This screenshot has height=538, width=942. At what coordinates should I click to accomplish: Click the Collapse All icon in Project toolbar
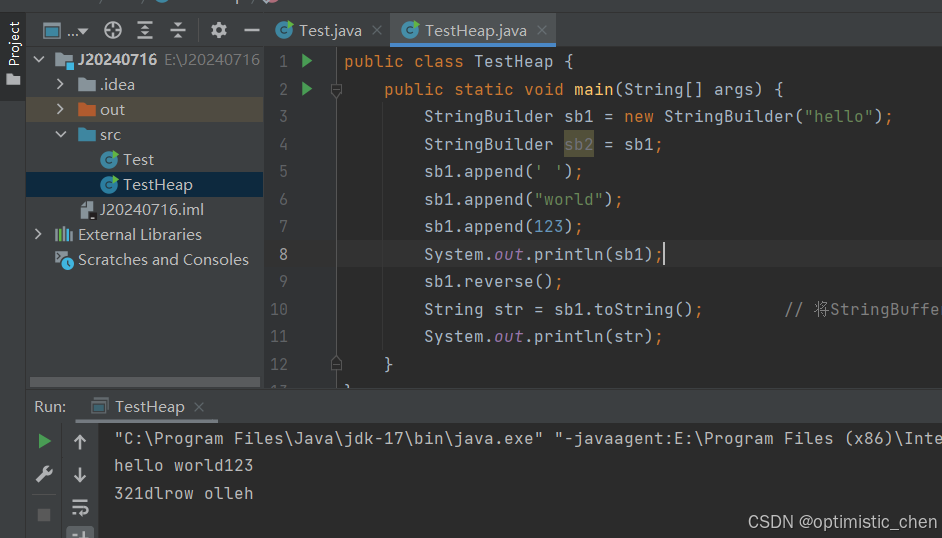tap(178, 30)
